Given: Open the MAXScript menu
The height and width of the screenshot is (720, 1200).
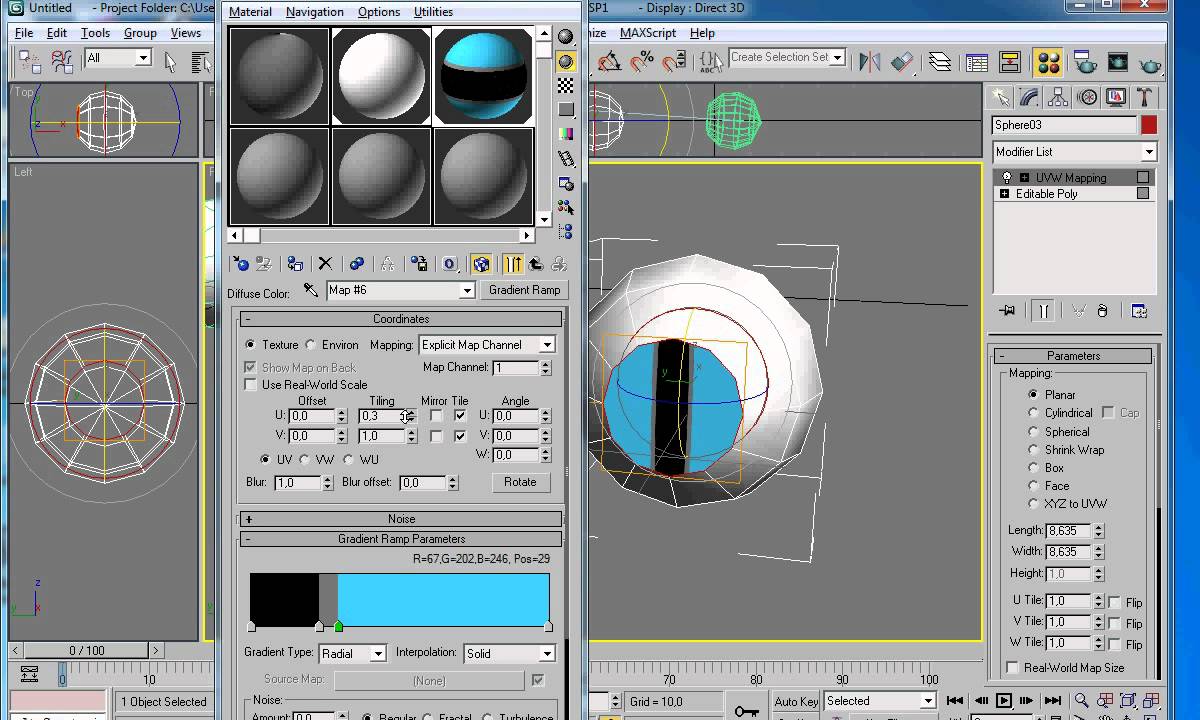Looking at the screenshot, I should click(648, 33).
